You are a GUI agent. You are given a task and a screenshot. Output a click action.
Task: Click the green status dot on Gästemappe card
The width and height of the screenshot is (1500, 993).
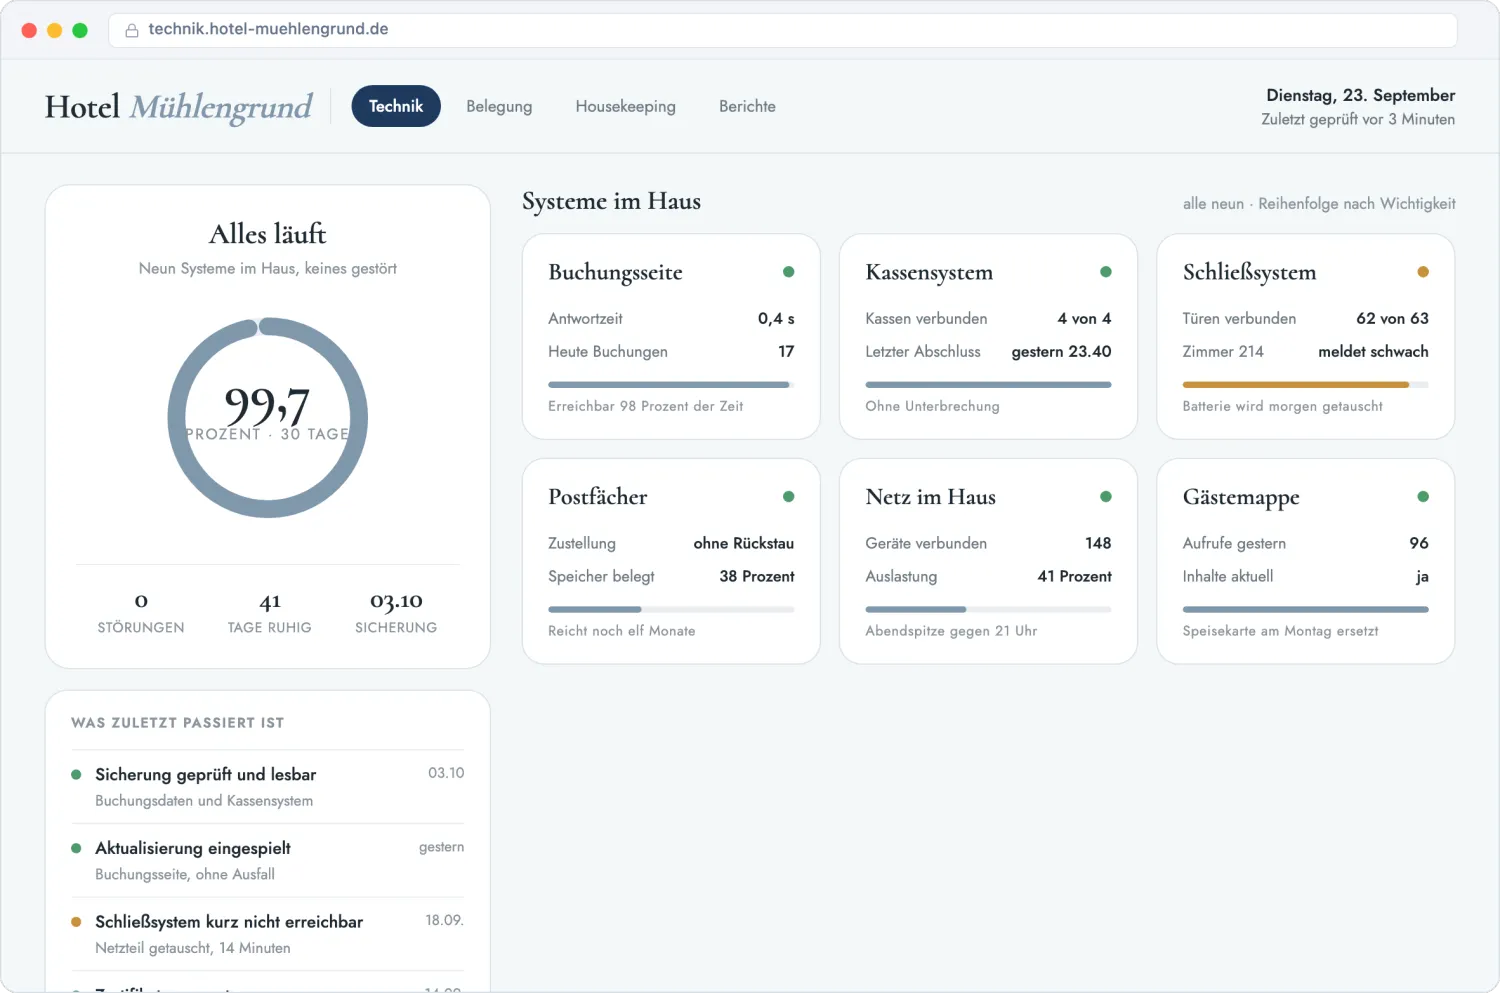tap(1423, 497)
